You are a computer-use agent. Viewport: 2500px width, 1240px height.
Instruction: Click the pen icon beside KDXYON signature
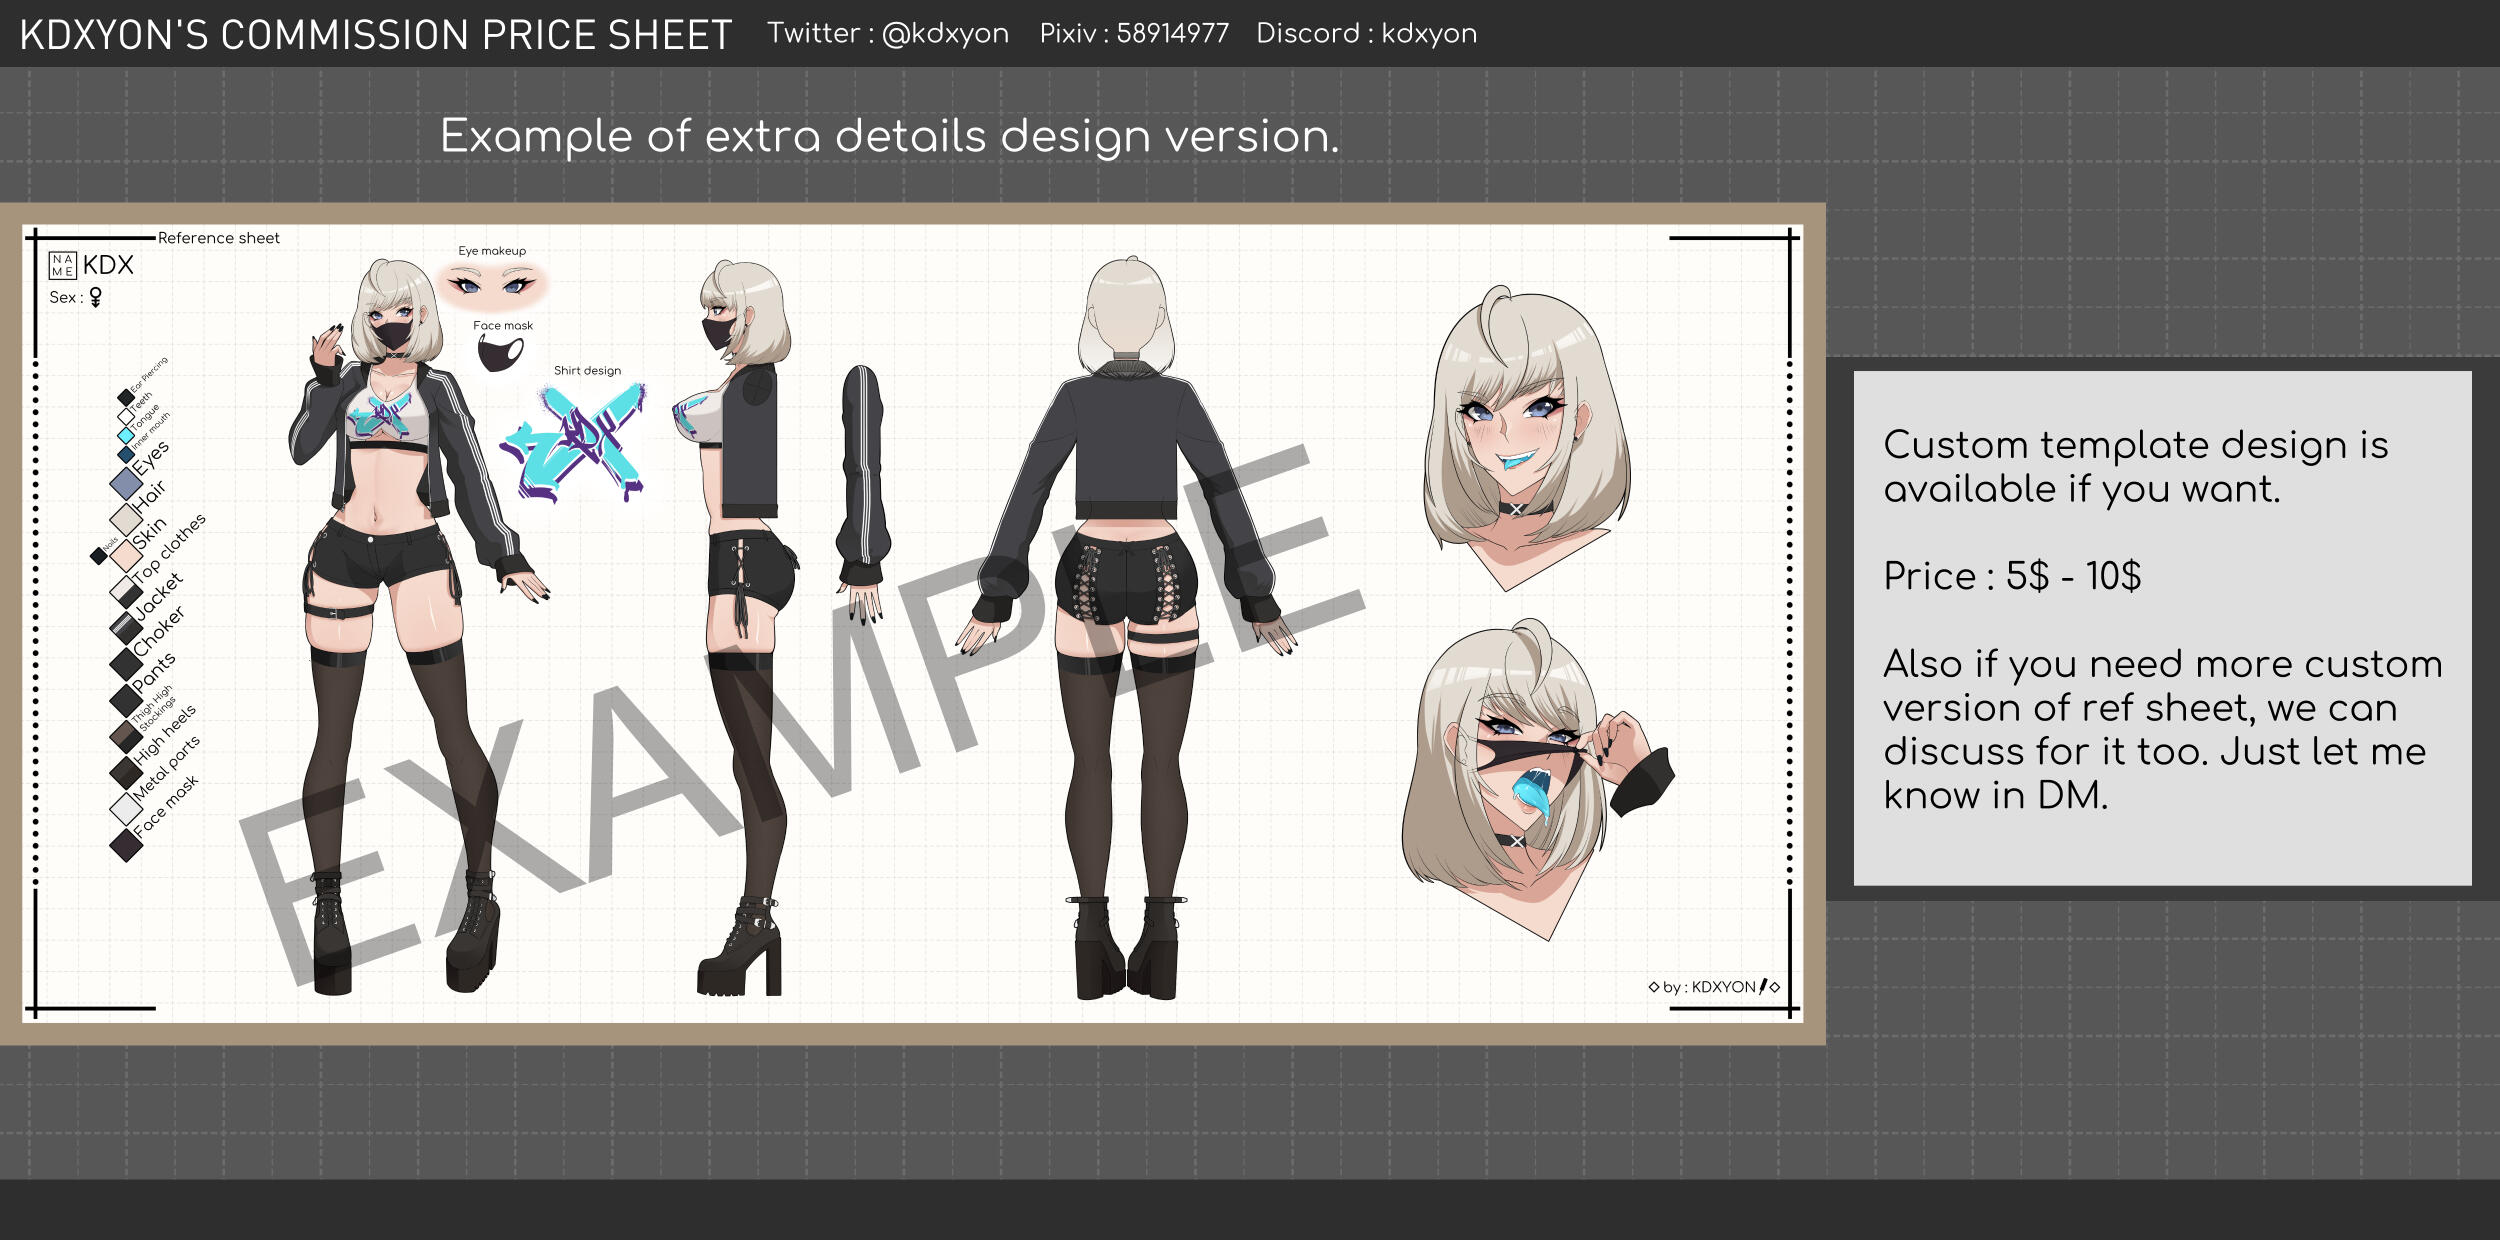point(1763,986)
